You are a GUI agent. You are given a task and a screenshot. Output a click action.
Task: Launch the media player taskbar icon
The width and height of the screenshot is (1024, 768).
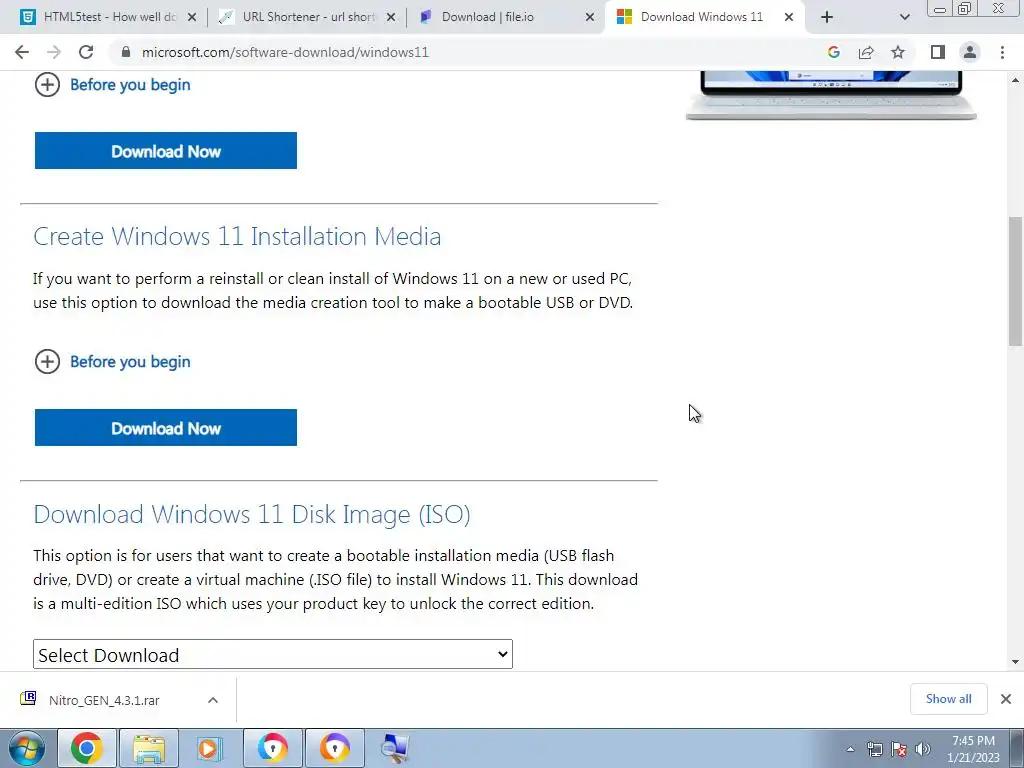pyautogui.click(x=210, y=748)
